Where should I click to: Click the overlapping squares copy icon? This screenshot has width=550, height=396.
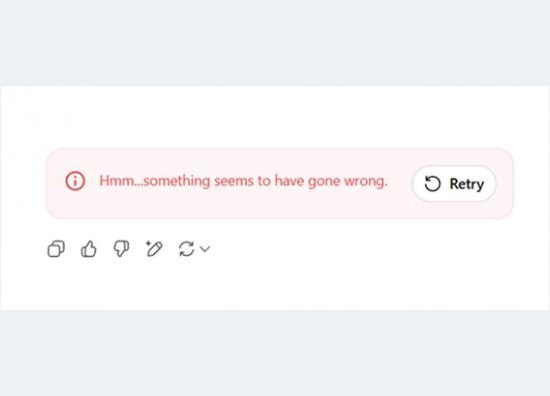point(56,249)
